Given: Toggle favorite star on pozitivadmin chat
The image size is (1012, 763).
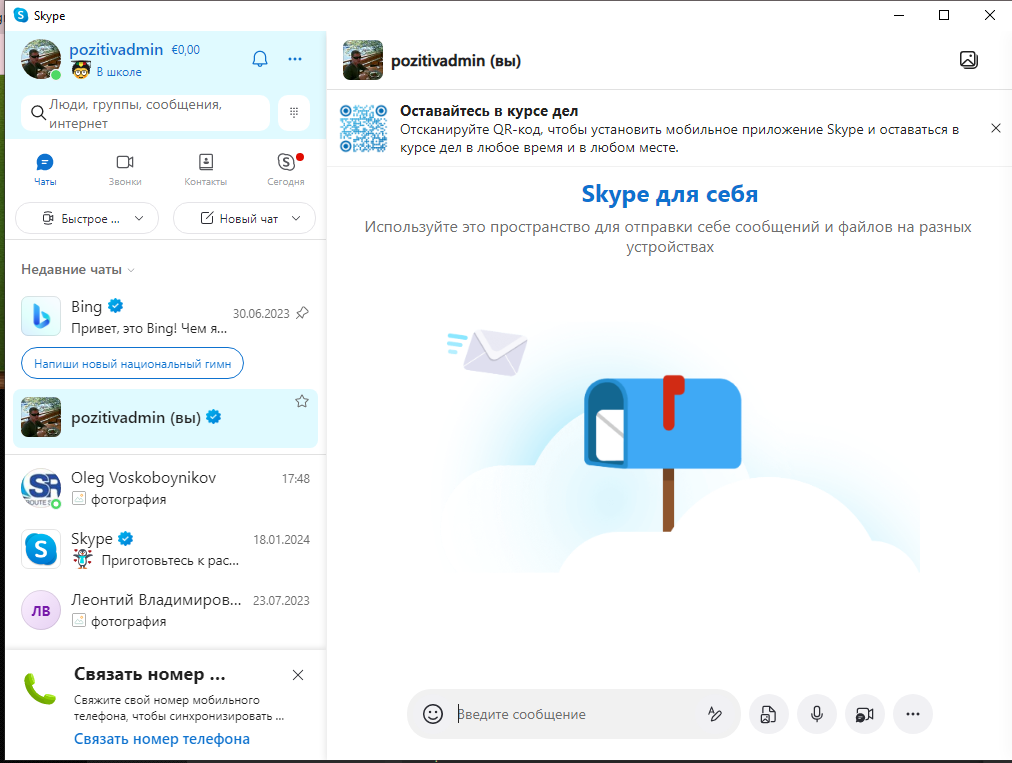Looking at the screenshot, I should click(301, 402).
